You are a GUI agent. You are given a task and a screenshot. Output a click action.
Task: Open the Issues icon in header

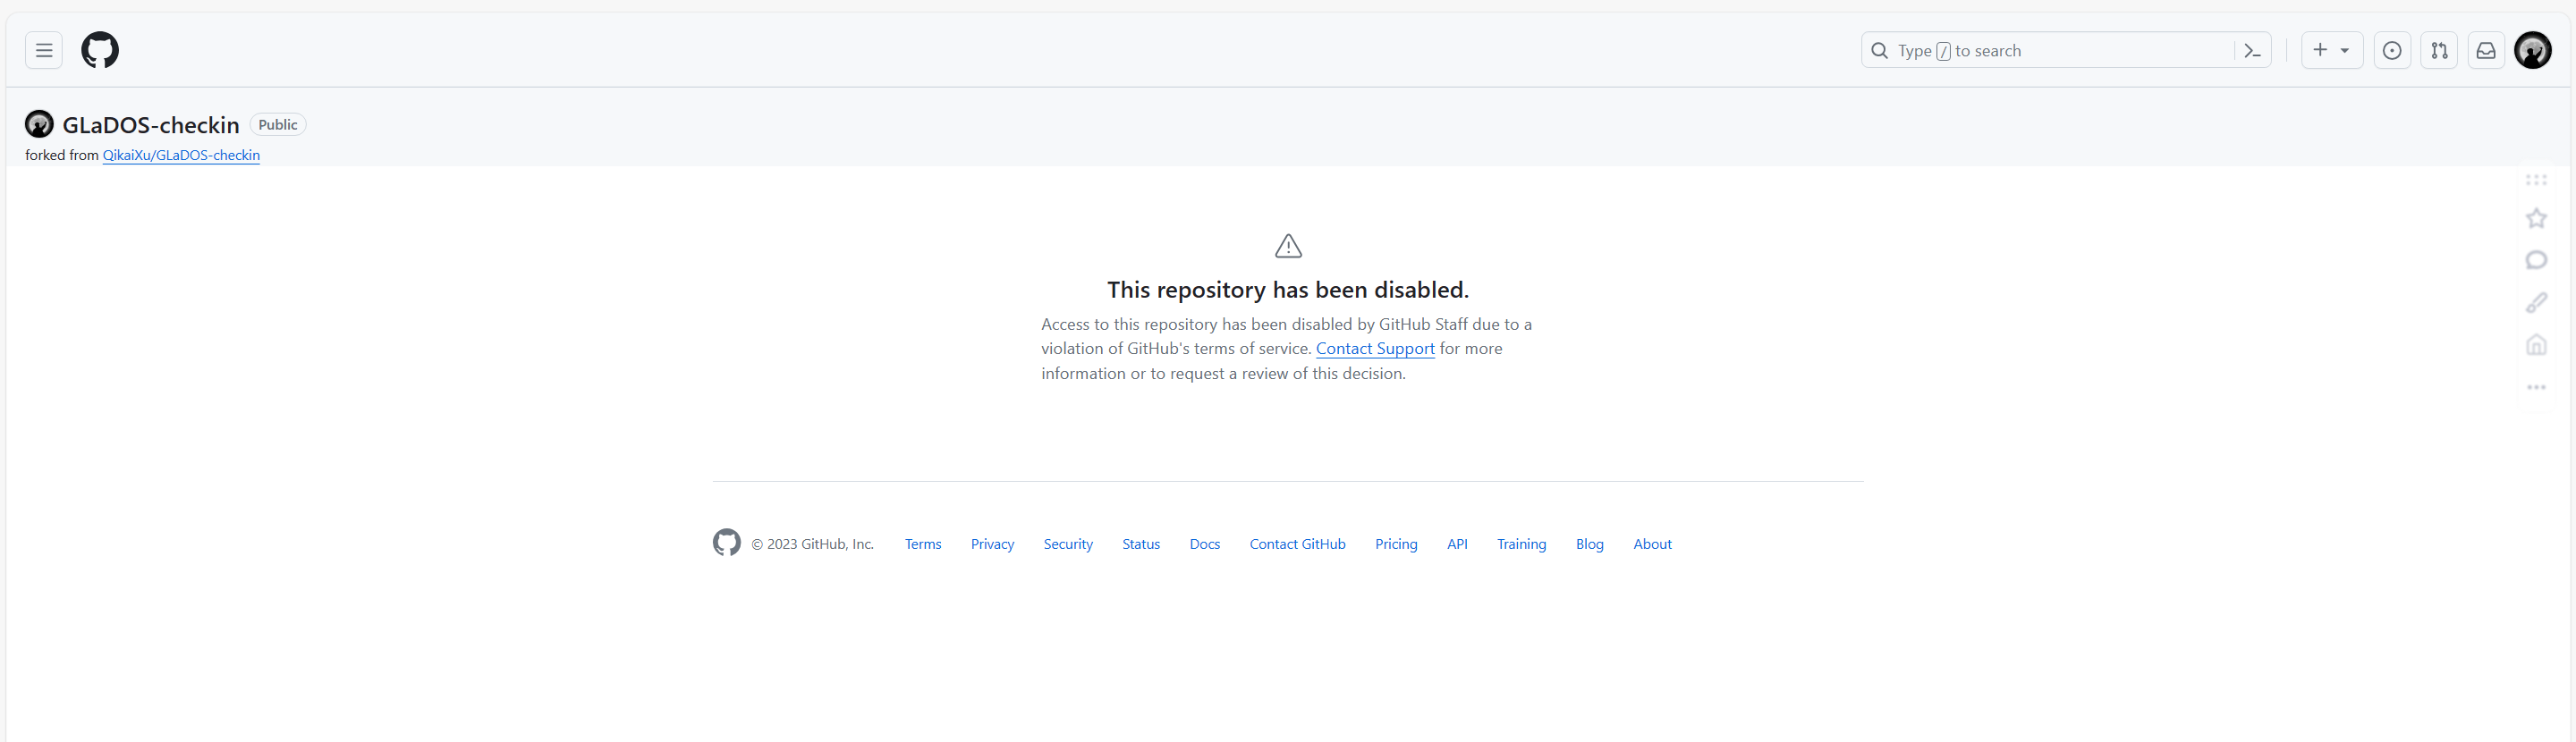click(x=2391, y=50)
